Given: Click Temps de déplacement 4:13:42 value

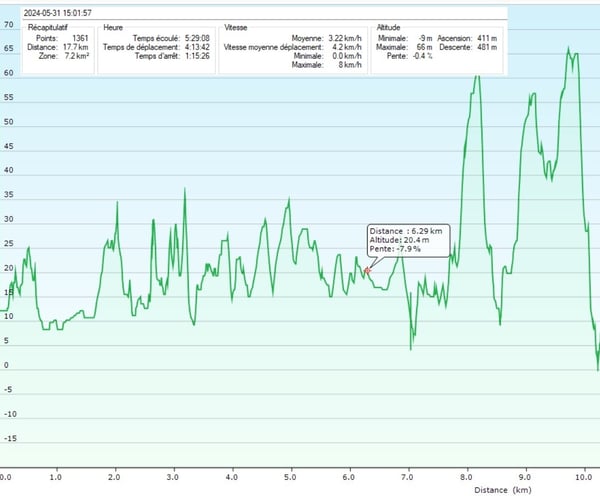Looking at the screenshot, I should click(x=197, y=47).
